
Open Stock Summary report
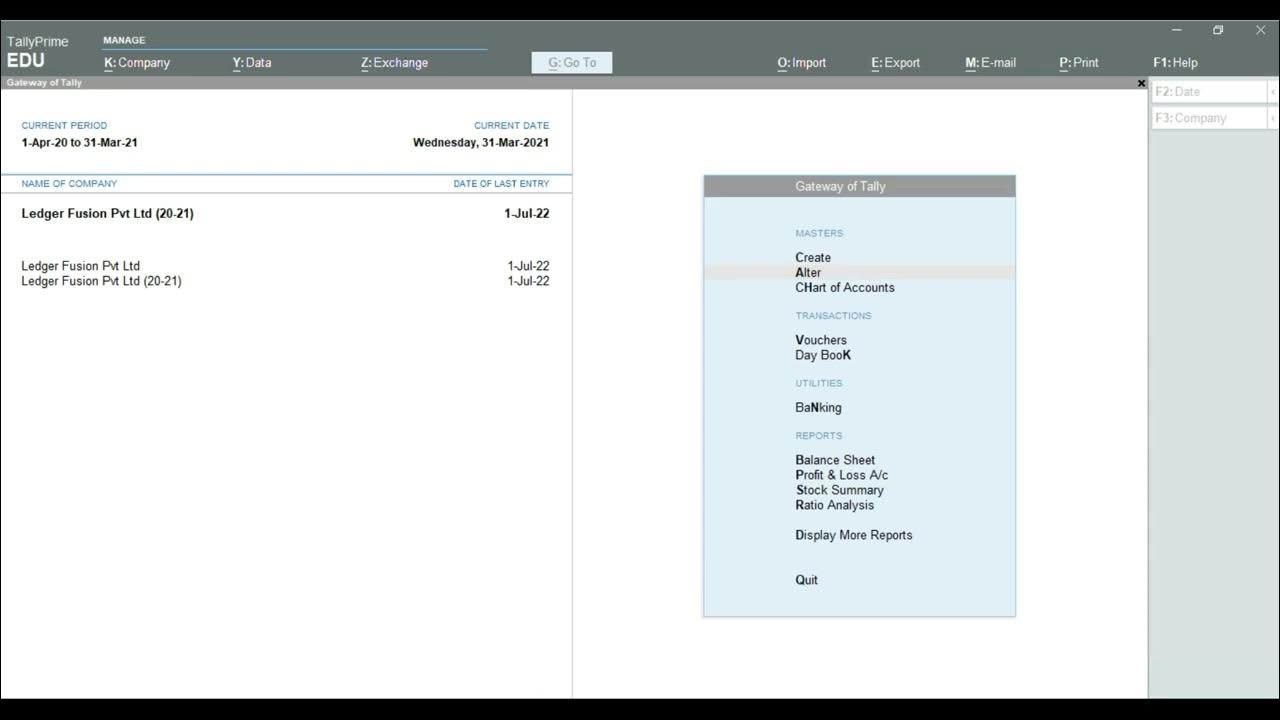[x=839, y=490]
